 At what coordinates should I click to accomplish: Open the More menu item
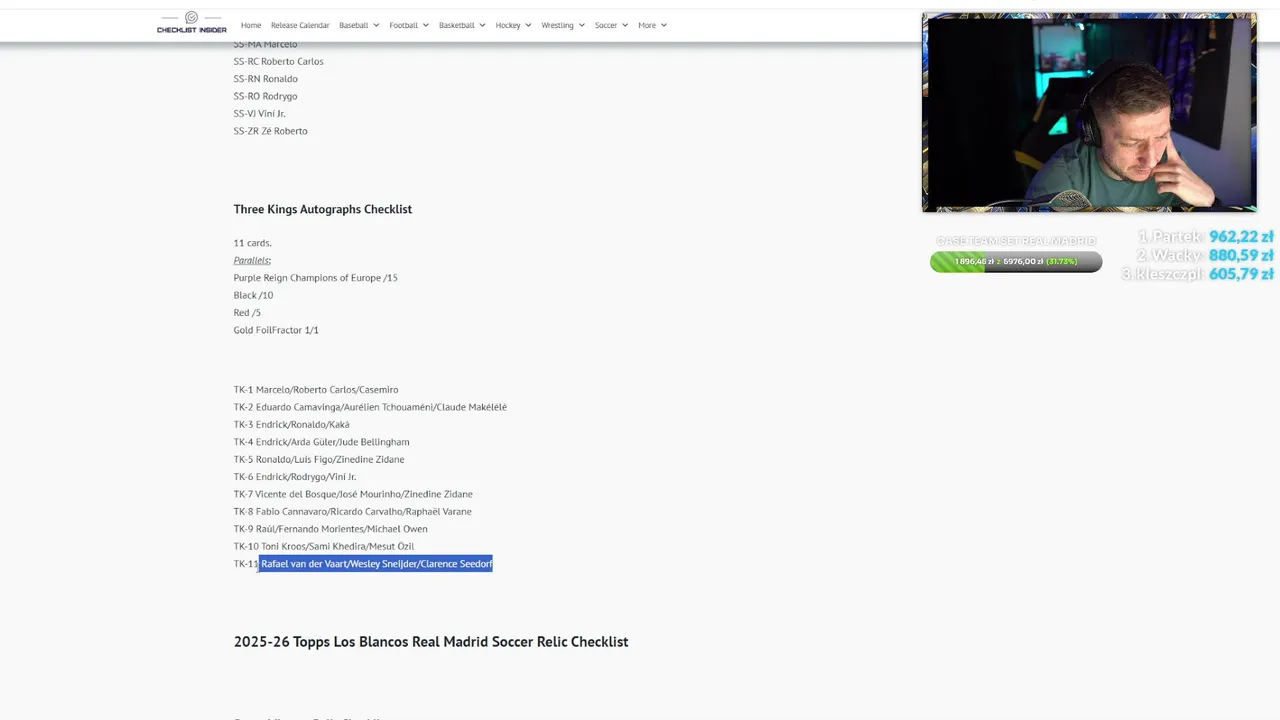coord(647,25)
